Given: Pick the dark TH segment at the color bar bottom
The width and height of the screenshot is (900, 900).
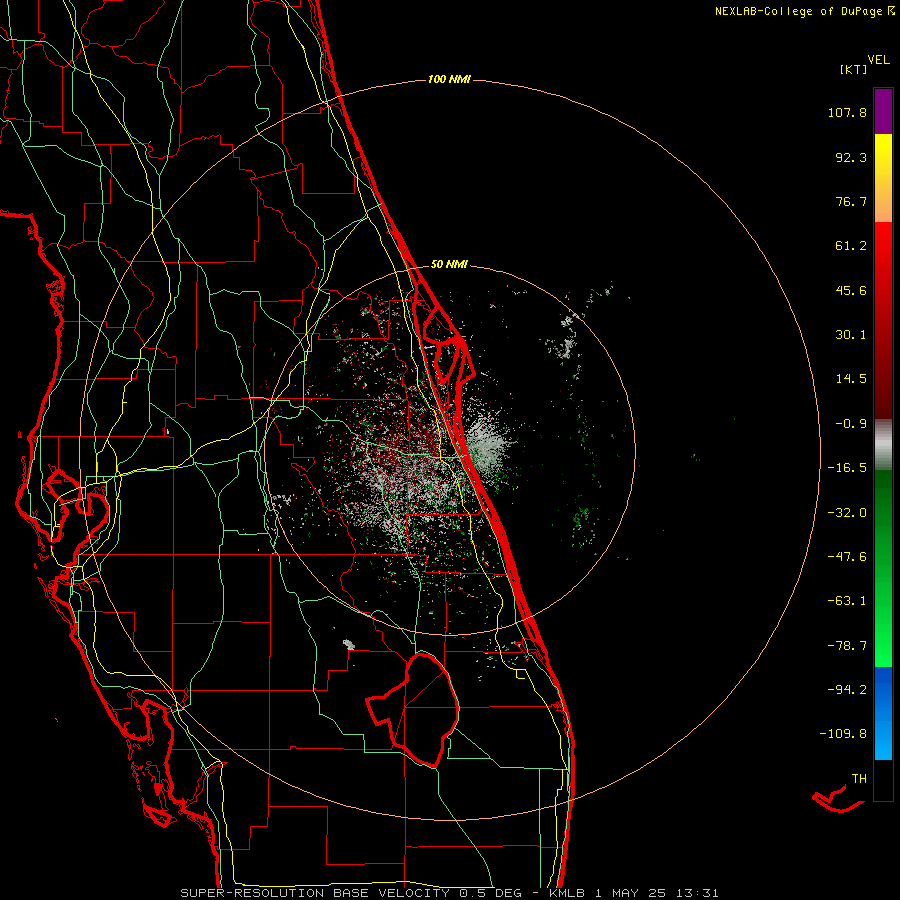Looking at the screenshot, I should (883, 780).
